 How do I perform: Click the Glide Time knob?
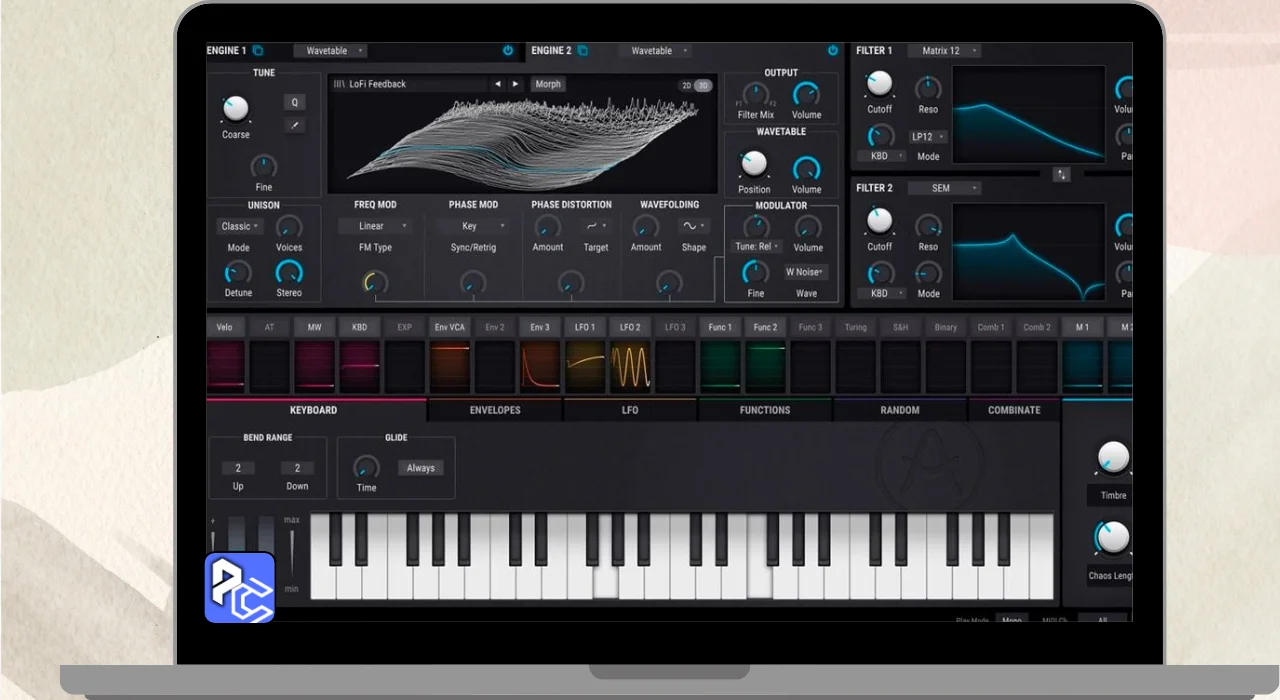click(367, 467)
